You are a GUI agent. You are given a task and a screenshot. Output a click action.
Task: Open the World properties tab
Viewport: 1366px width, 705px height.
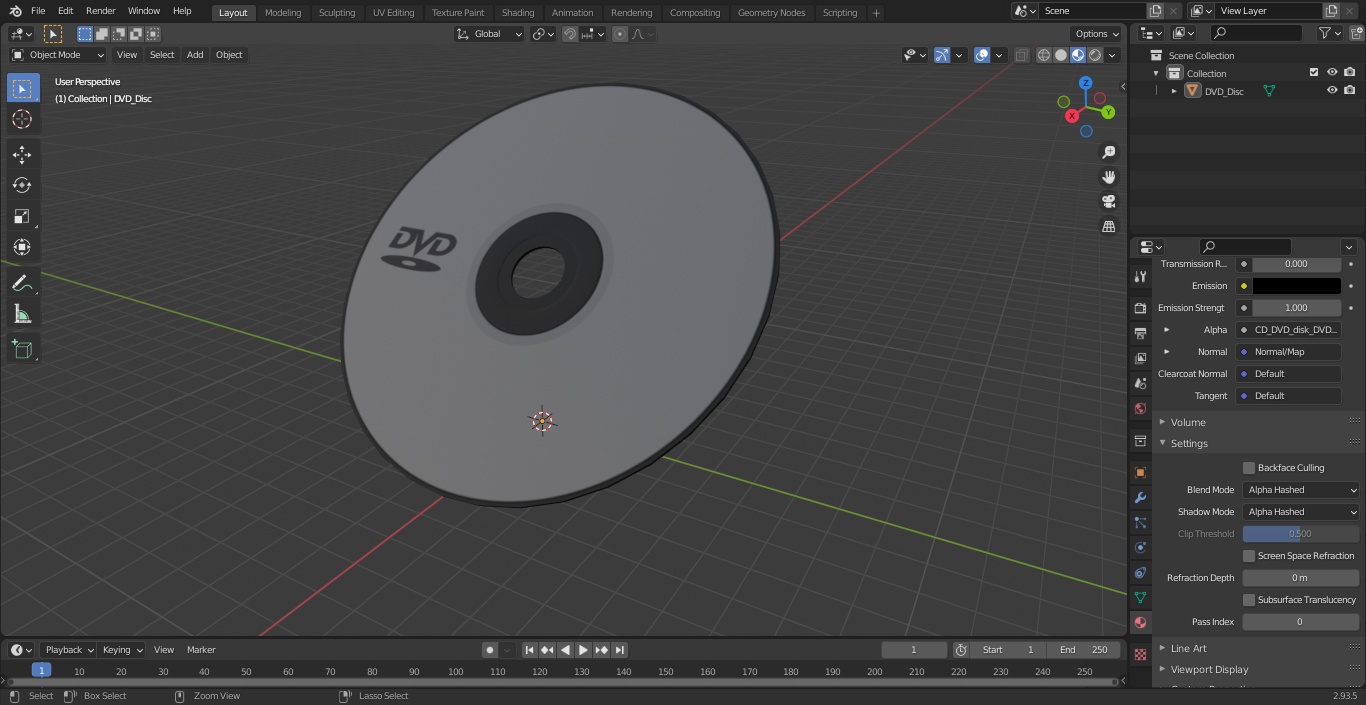(1140, 408)
